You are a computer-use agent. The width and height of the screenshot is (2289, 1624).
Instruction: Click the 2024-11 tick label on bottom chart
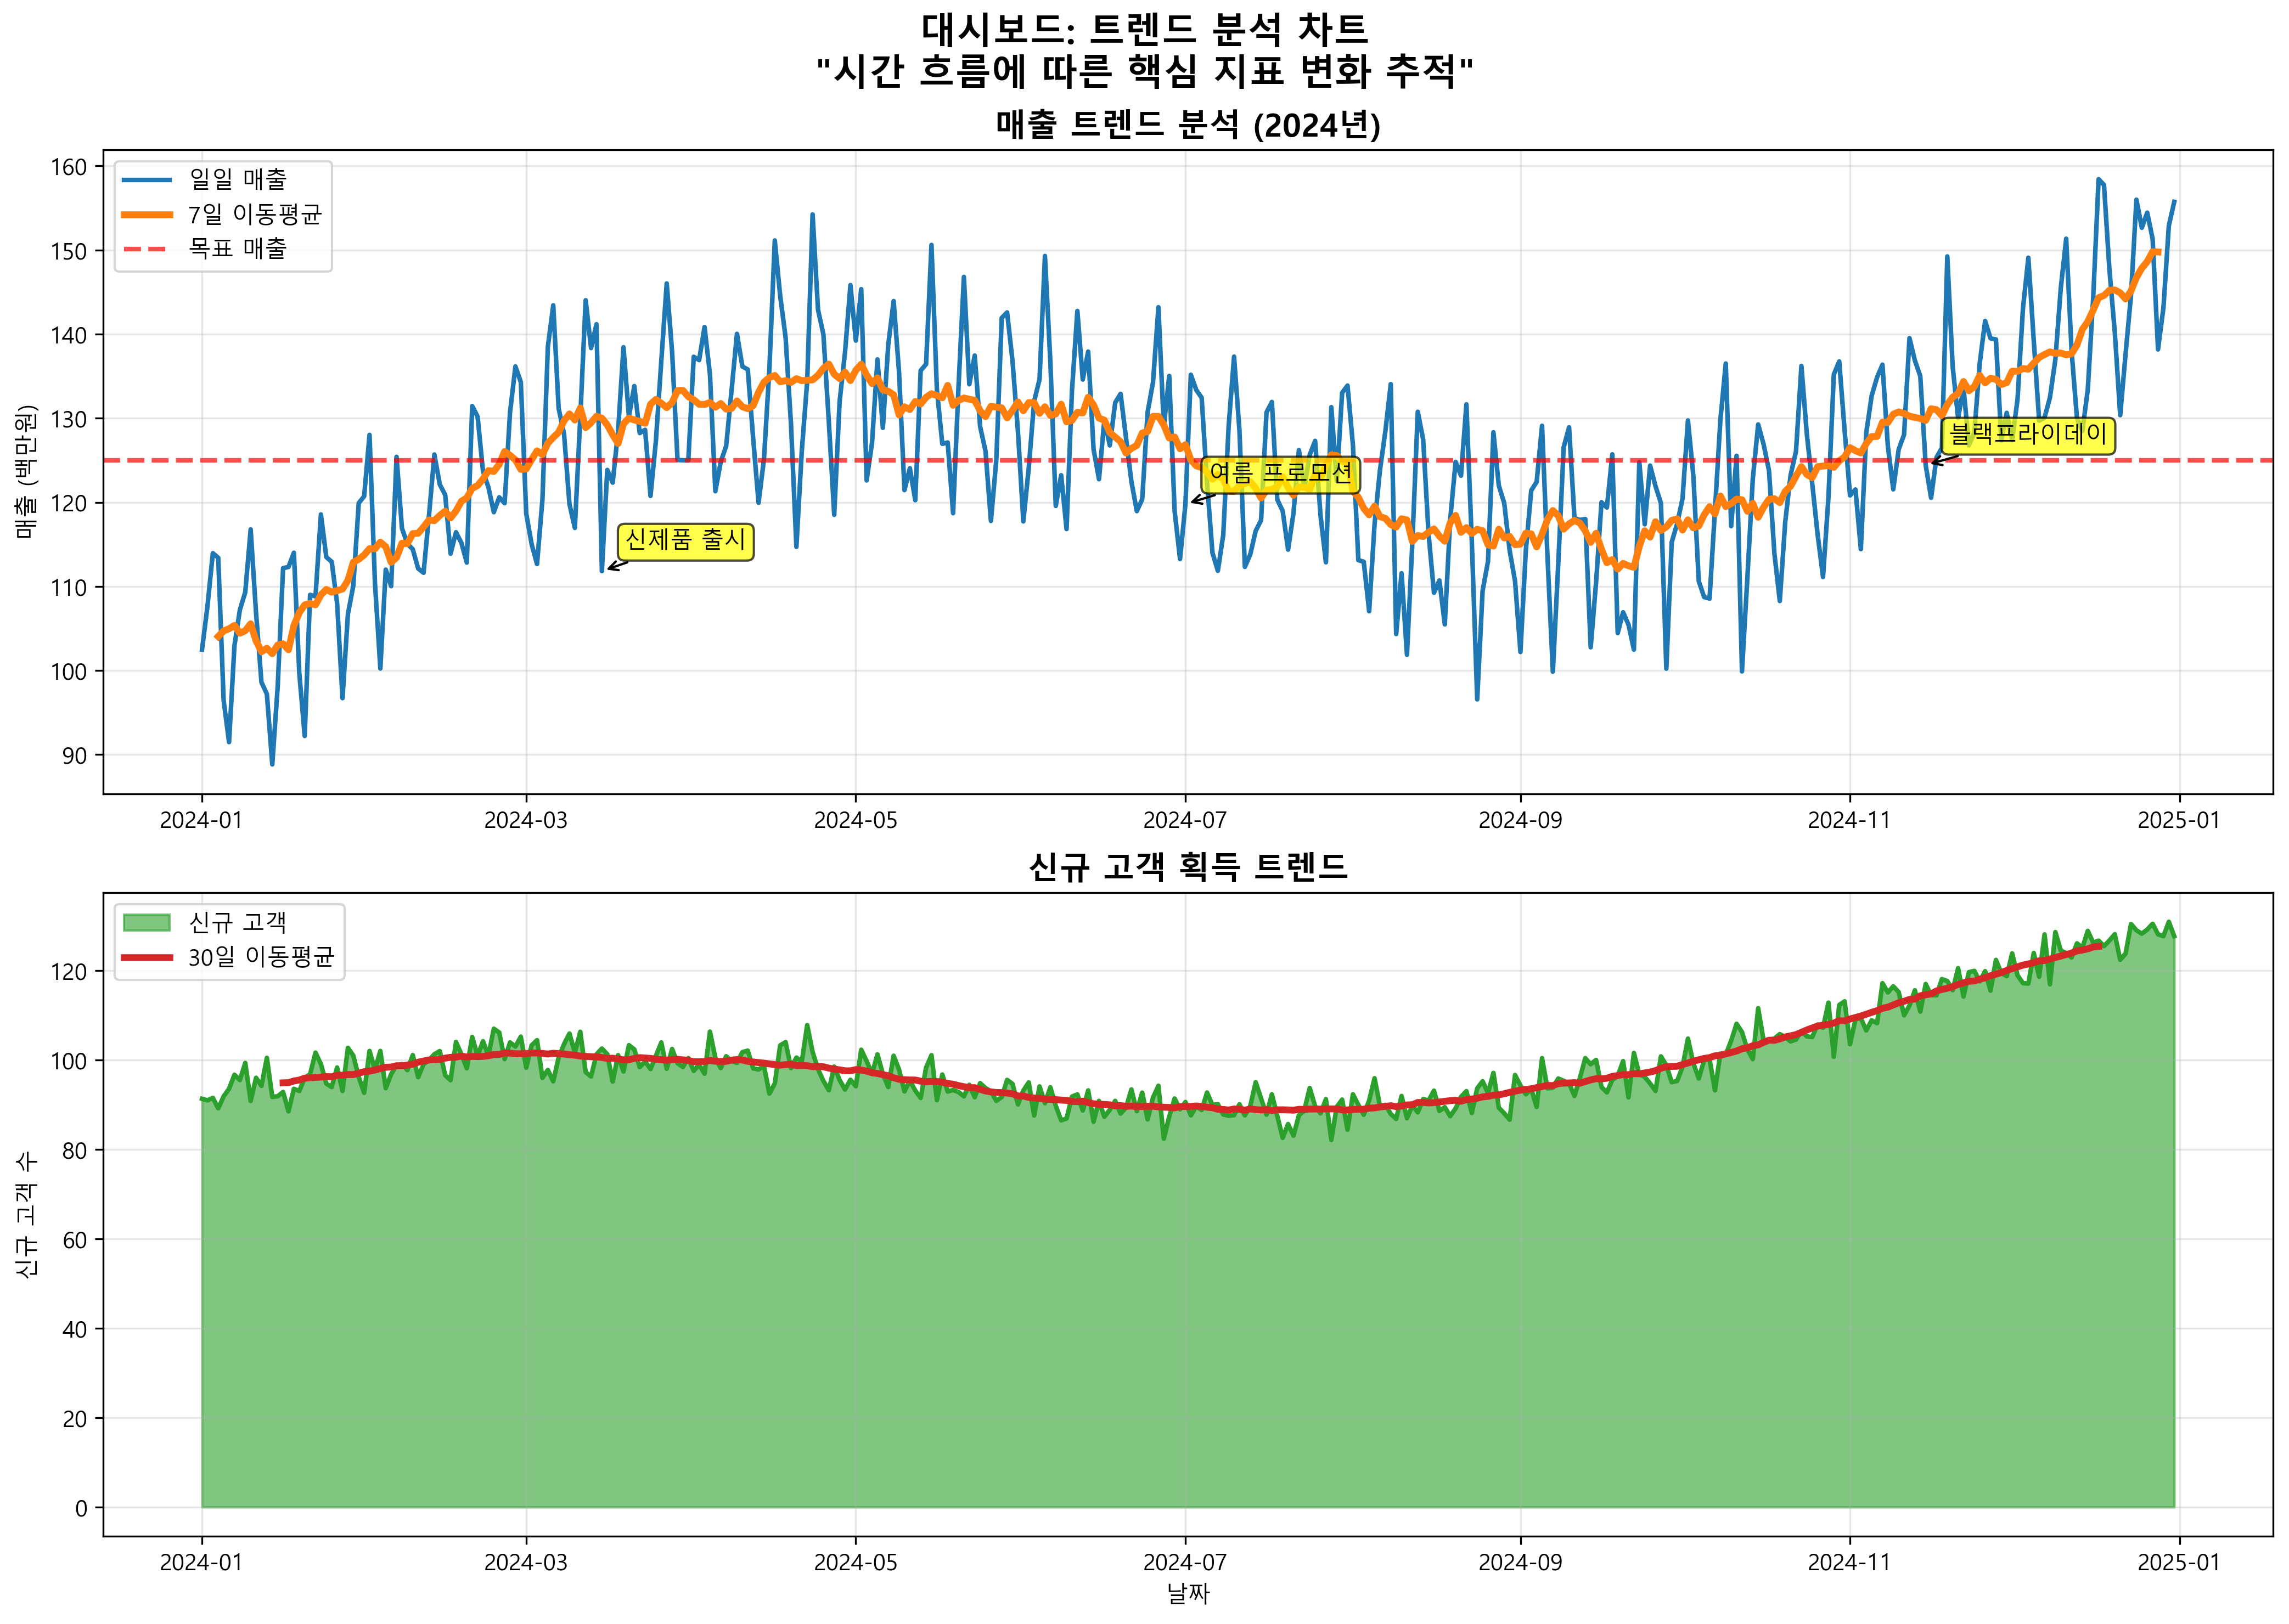click(x=1848, y=1563)
